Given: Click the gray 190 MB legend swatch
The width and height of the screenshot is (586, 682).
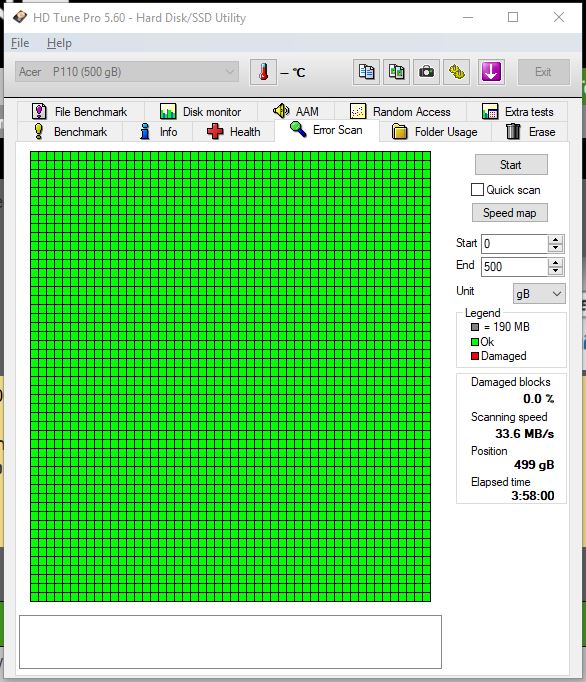Looking at the screenshot, I should [x=475, y=327].
